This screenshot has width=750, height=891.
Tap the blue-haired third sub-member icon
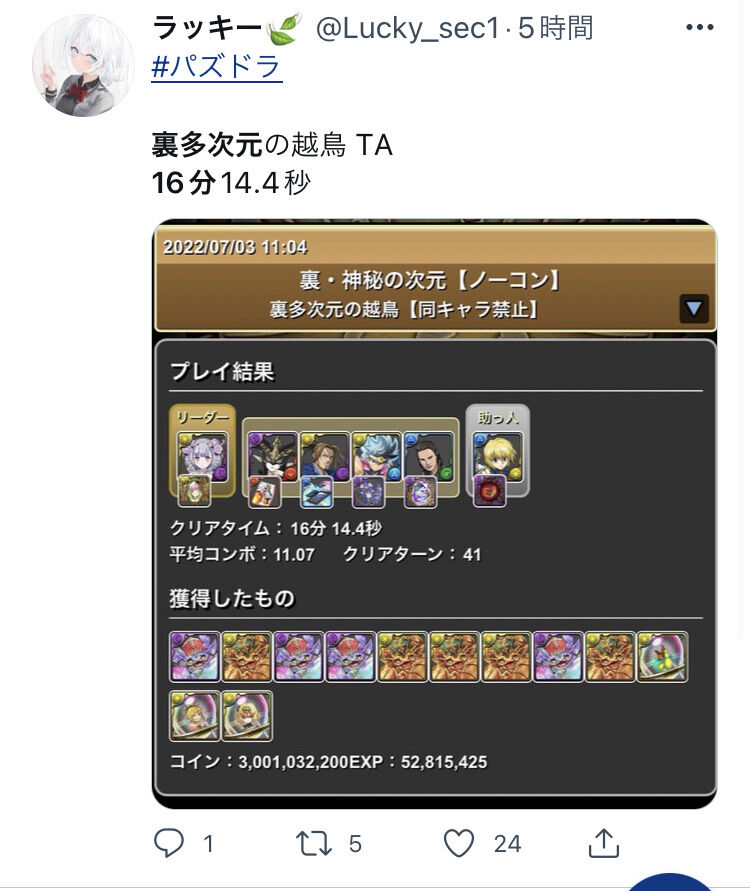[376, 457]
